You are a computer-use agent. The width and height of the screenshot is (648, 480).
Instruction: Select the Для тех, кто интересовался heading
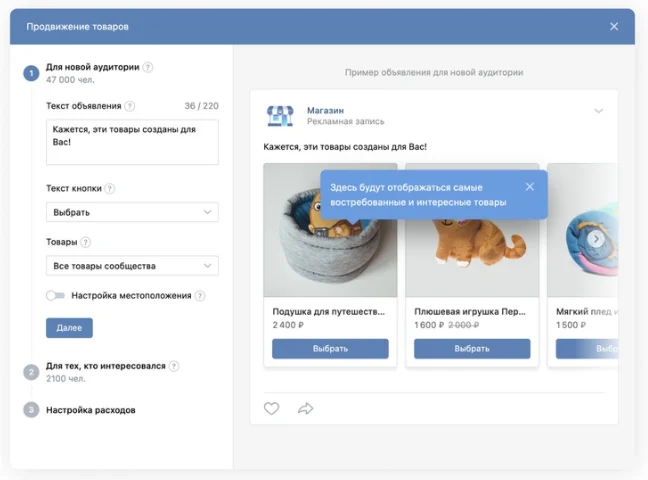(106, 366)
